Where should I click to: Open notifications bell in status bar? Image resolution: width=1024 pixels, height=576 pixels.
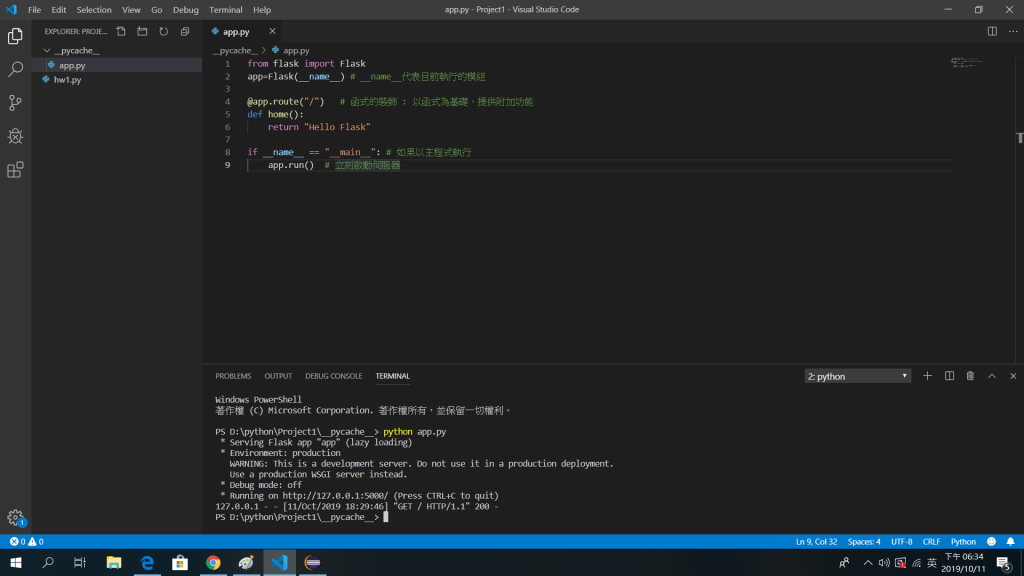tap(1010, 541)
